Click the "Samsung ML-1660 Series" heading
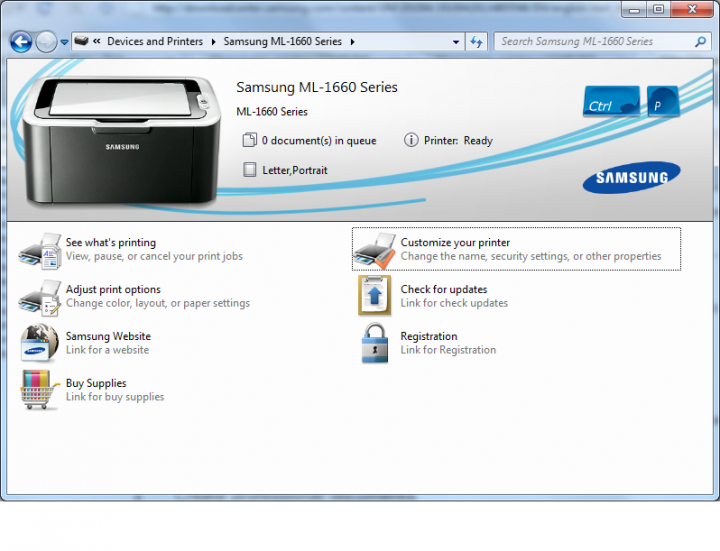The width and height of the screenshot is (720, 551). point(317,87)
